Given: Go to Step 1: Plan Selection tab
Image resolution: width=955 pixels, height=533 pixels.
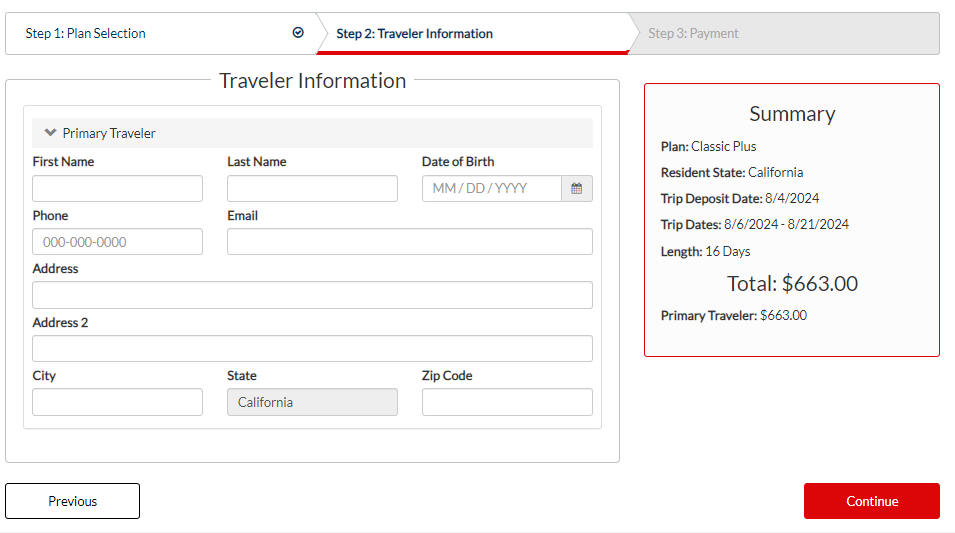Looking at the screenshot, I should (x=161, y=34).
